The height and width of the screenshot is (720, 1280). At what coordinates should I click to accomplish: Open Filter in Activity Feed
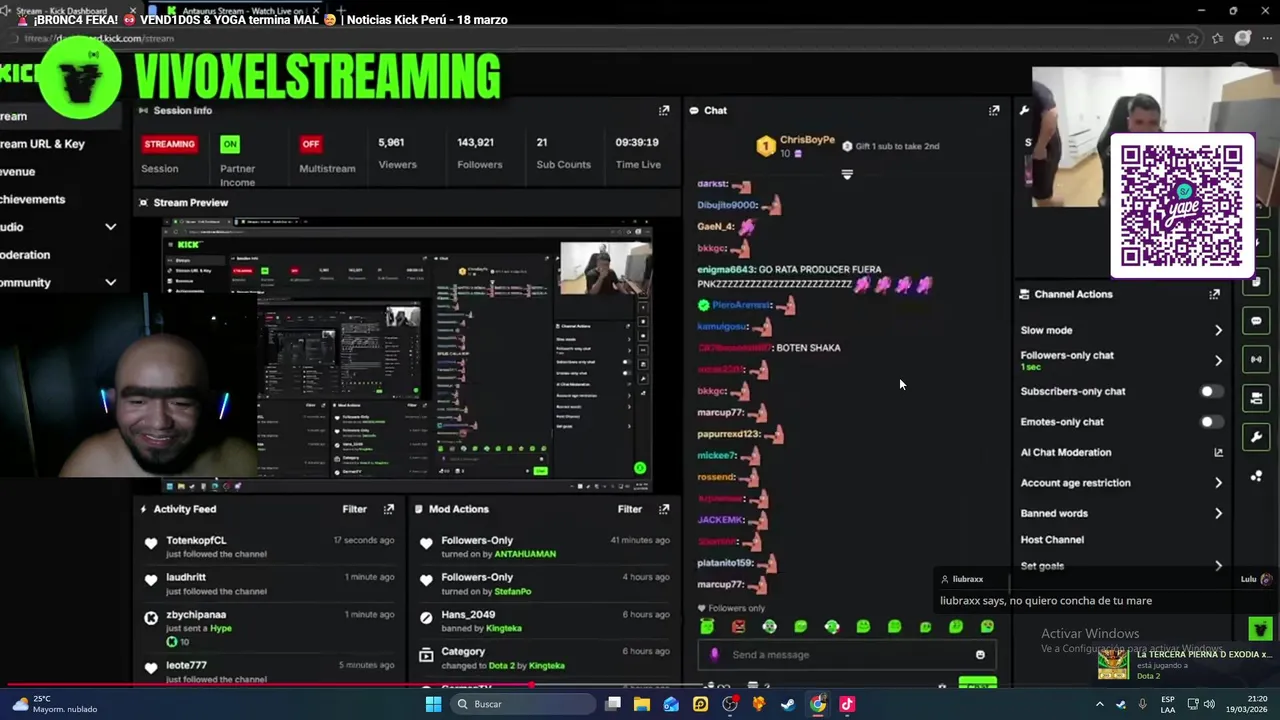pos(354,509)
